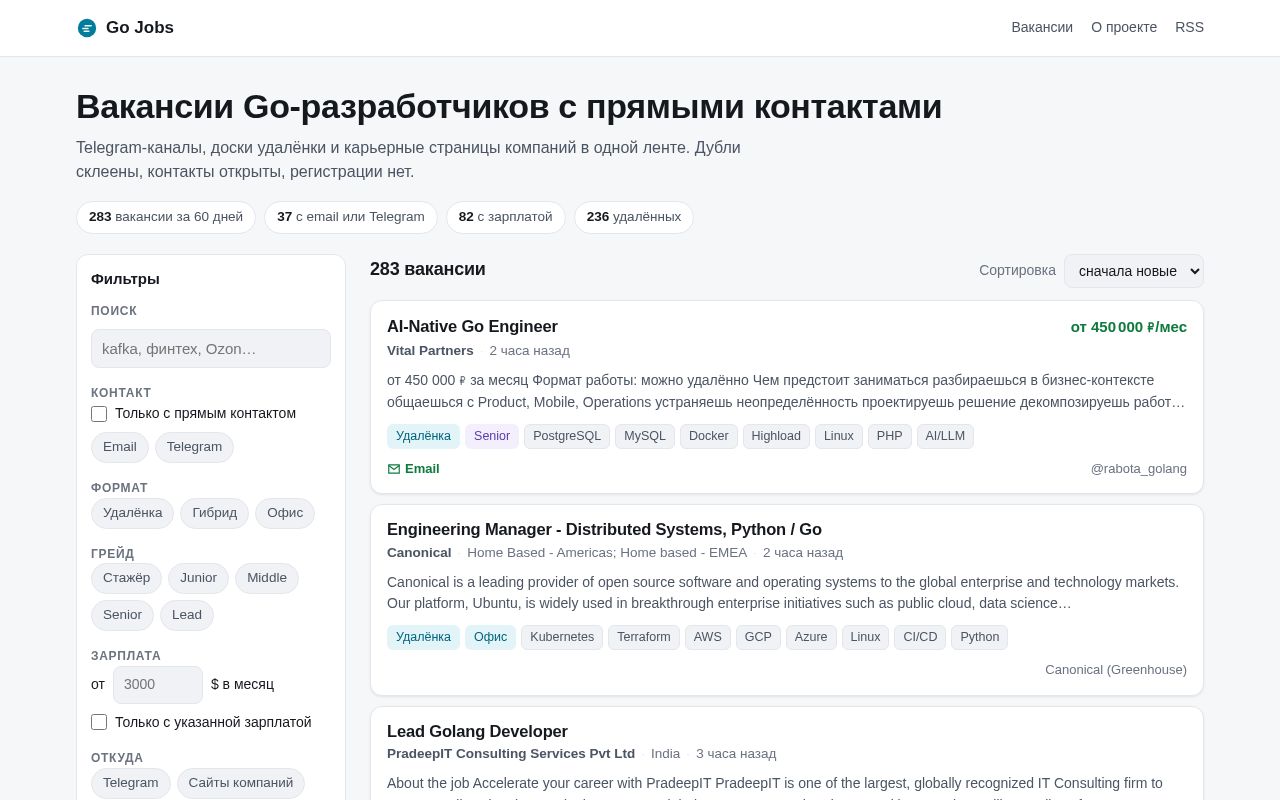Click the Go Jobs logo icon
Image resolution: width=1280 pixels, height=800 pixels.
pyautogui.click(x=87, y=28)
